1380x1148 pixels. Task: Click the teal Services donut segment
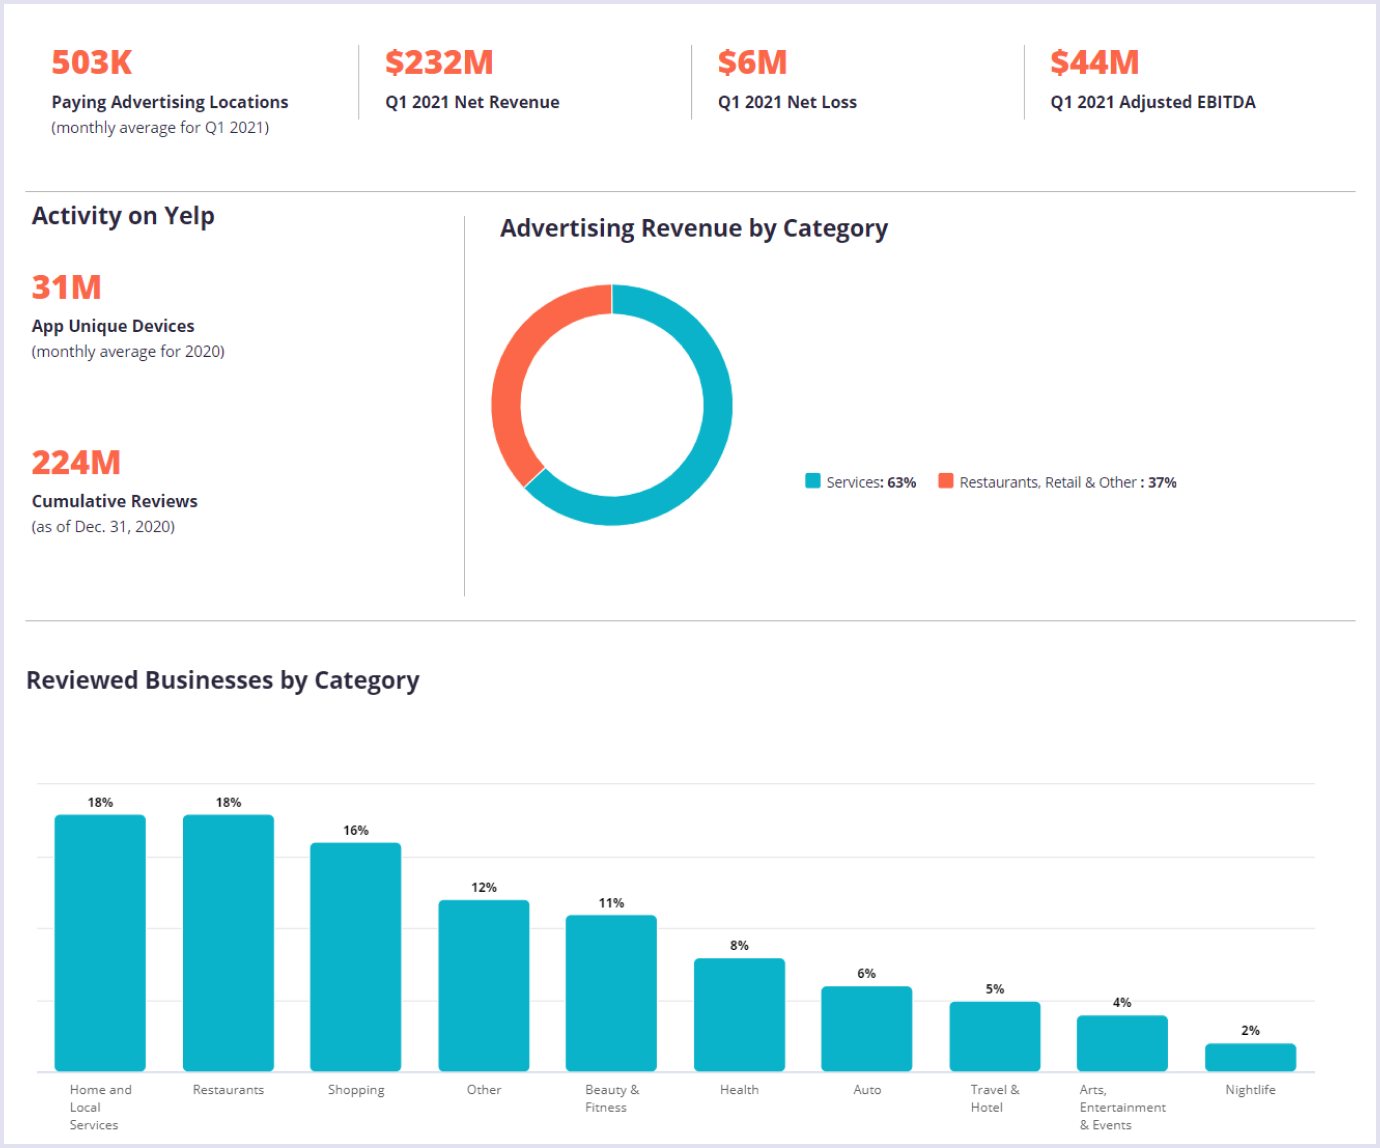click(x=716, y=405)
